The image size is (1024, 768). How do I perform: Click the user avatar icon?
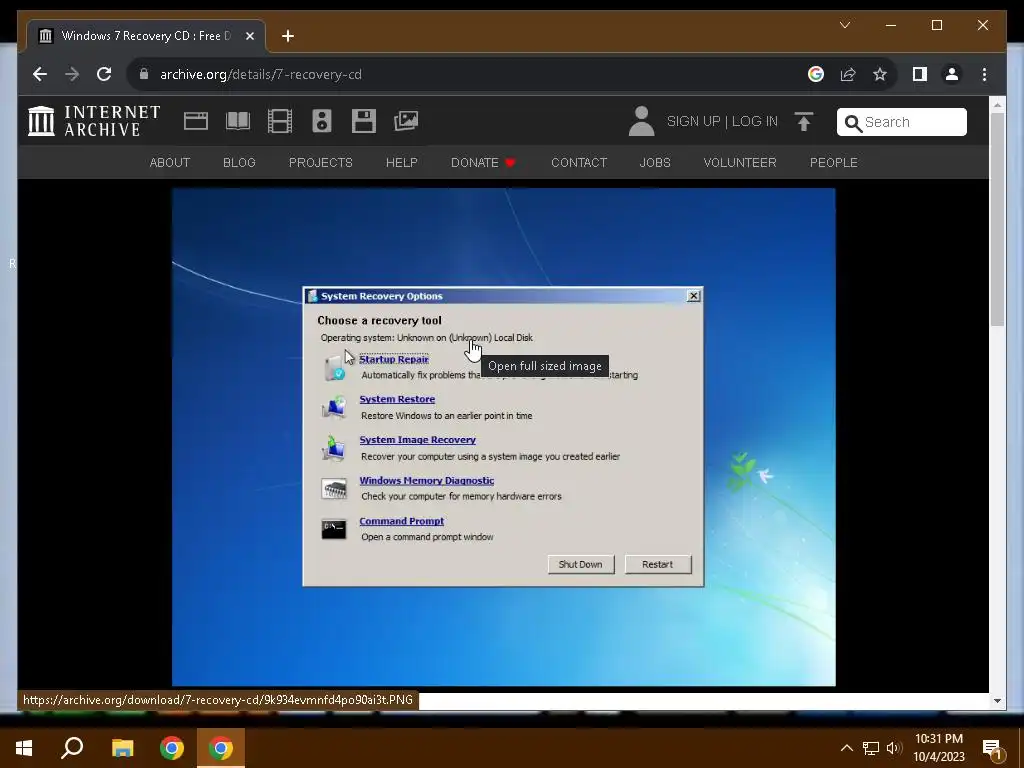click(641, 121)
